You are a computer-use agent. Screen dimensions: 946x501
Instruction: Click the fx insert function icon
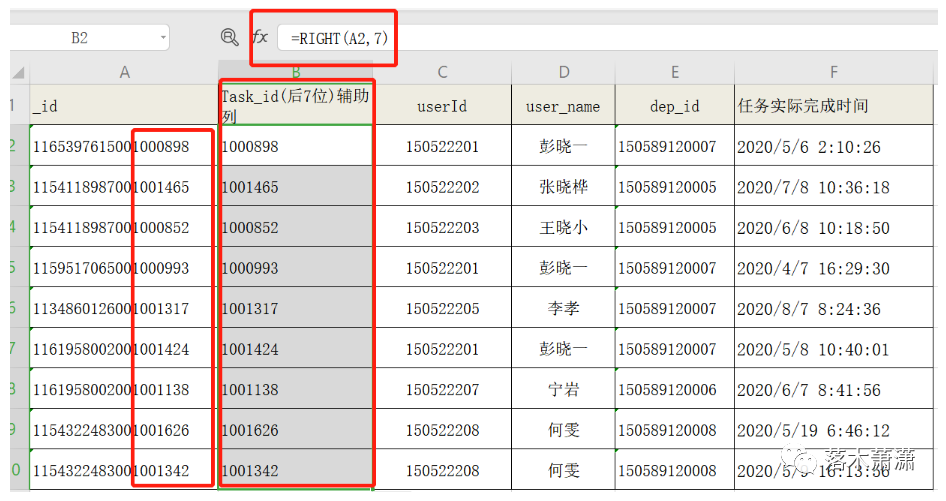pos(260,37)
